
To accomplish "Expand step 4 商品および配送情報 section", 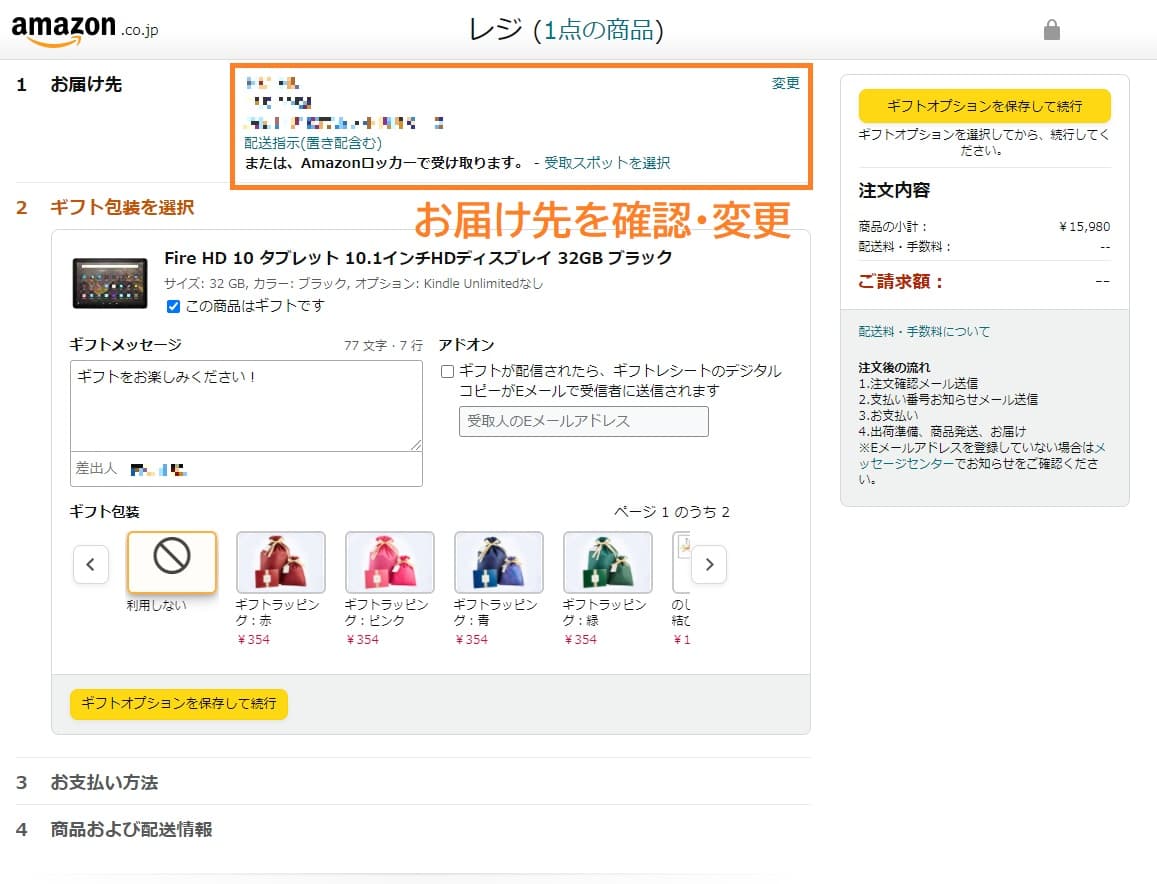I will pyautogui.click(x=131, y=829).
